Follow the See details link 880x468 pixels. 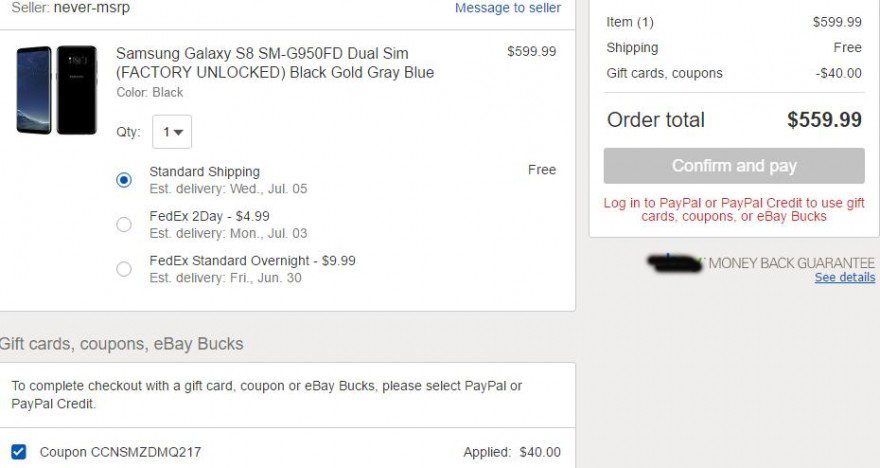[844, 278]
